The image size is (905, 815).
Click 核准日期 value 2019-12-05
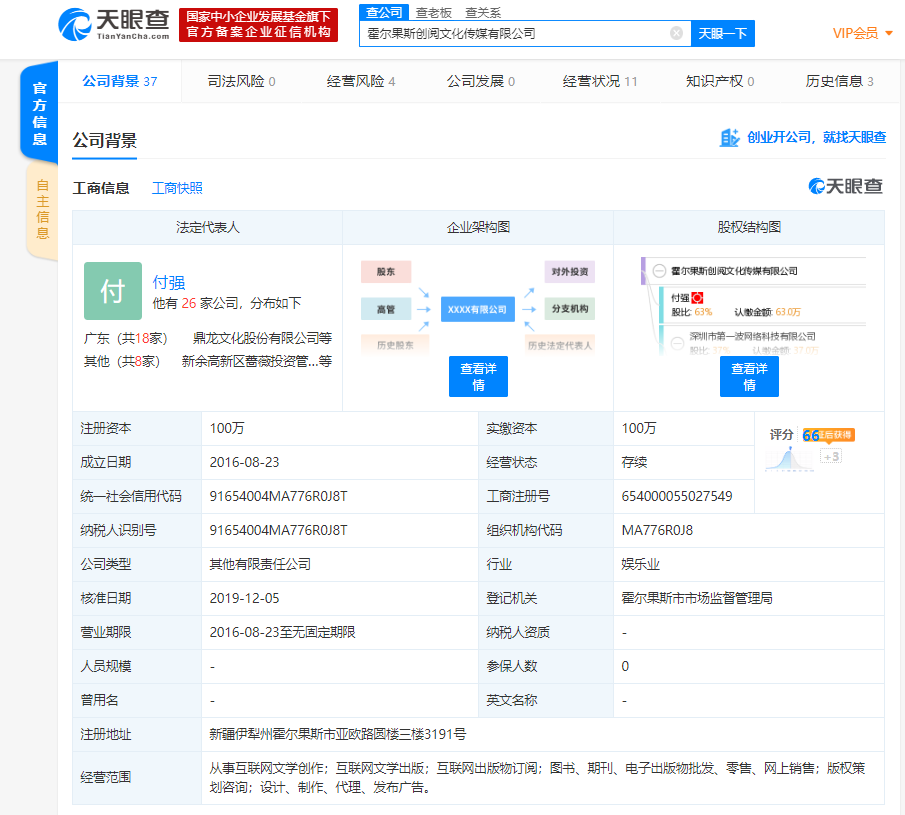coord(244,599)
